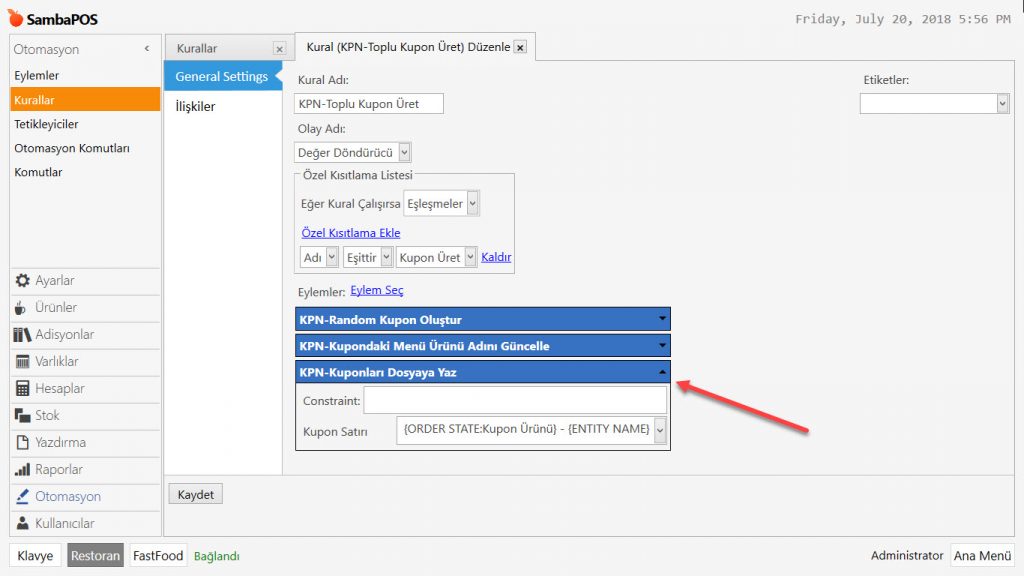Close the Kurallar tab
Screen dimensions: 1024x576
point(279,49)
